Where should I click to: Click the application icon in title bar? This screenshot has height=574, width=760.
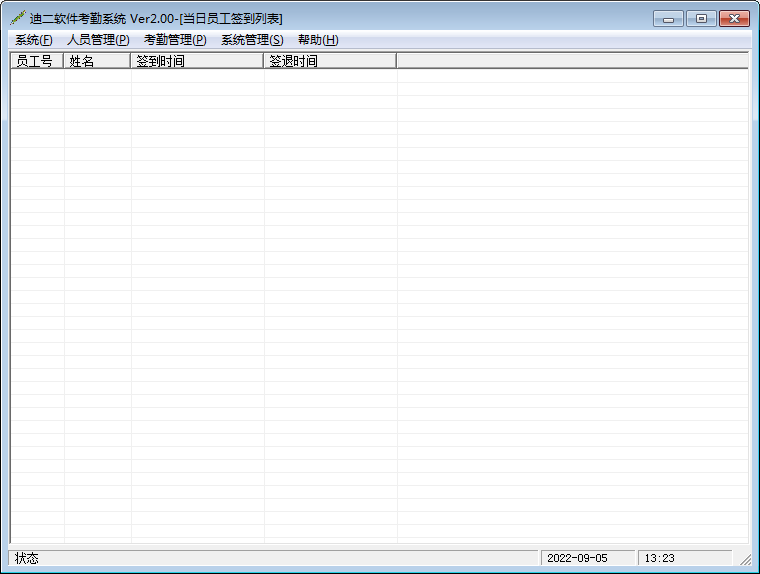coord(17,18)
